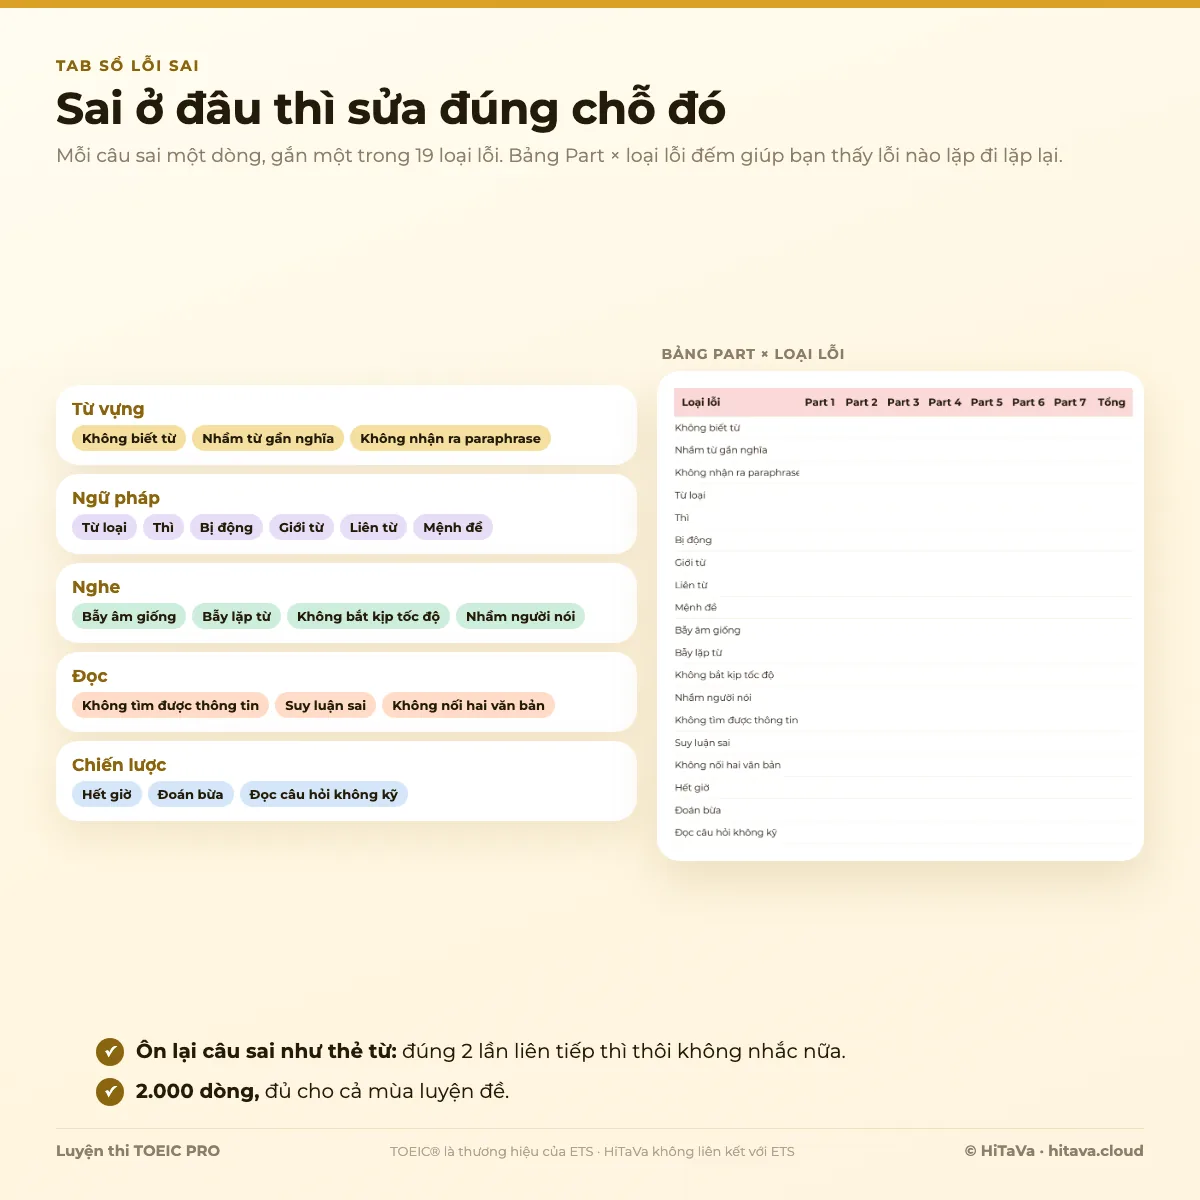Click the "Đọc" group heading
Screen dimensions: 1200x1200
(90, 676)
